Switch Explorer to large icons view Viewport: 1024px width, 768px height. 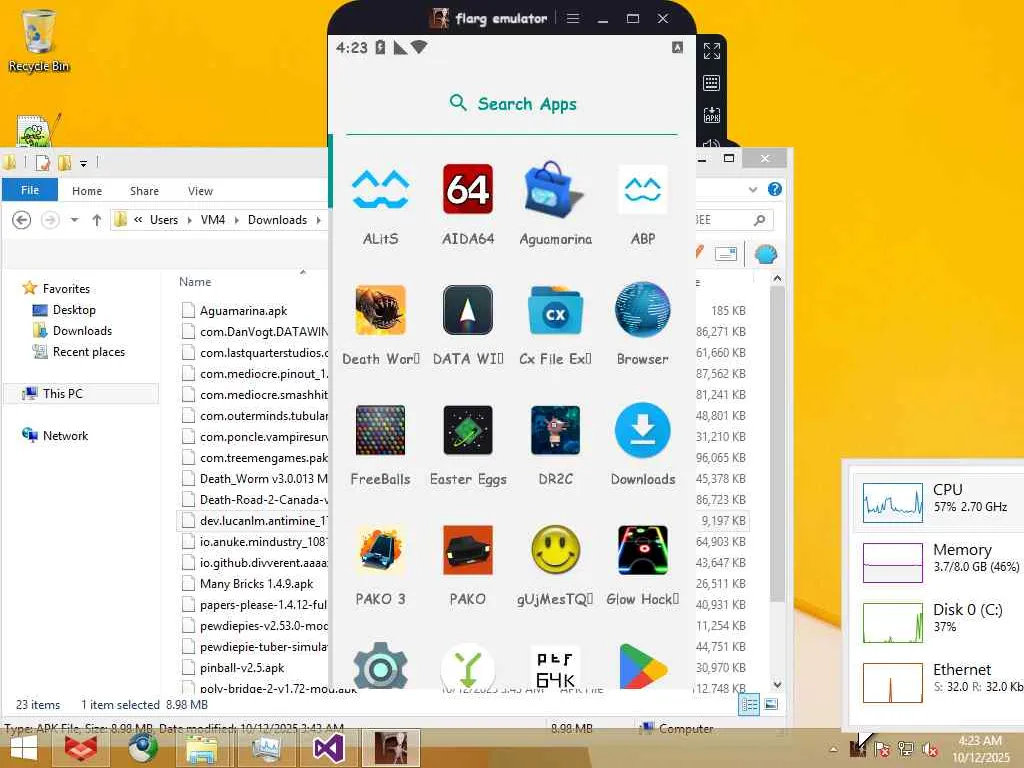coord(771,705)
